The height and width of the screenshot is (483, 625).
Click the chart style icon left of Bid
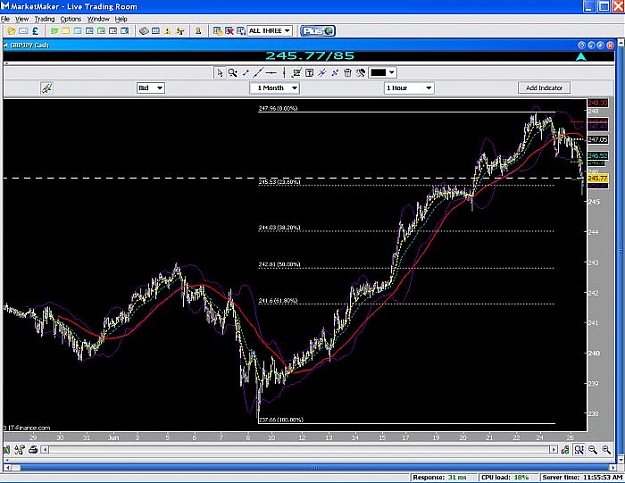click(47, 88)
